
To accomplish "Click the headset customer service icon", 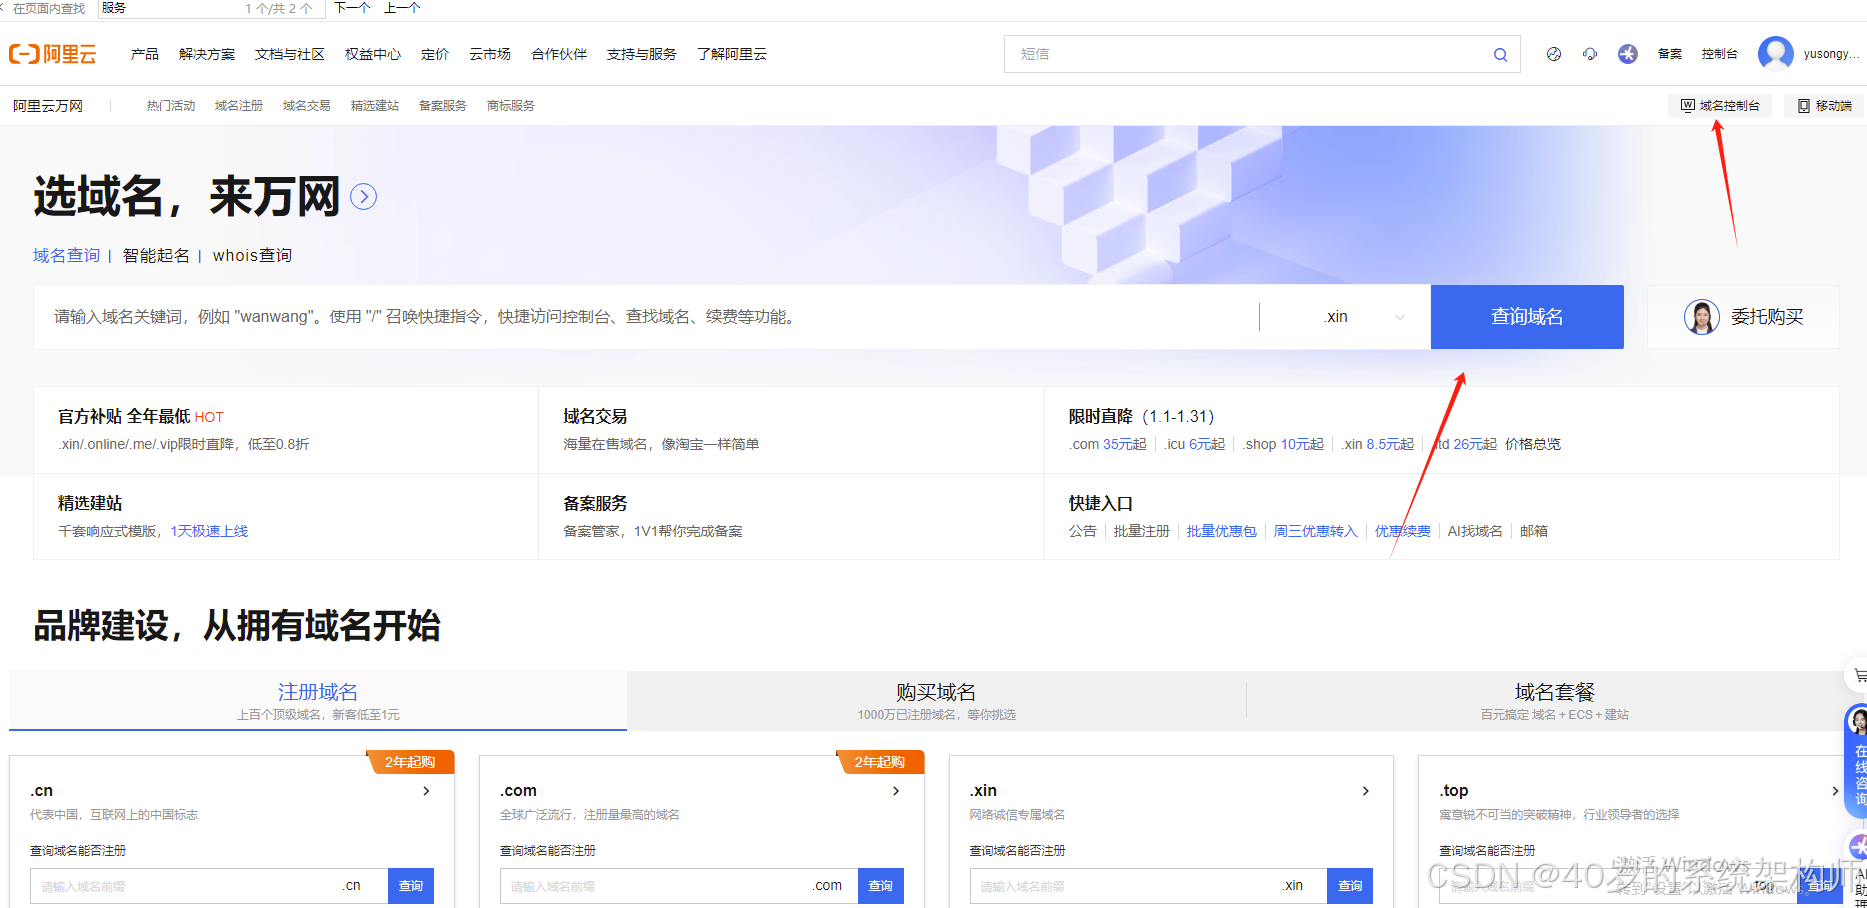I will [x=1590, y=54].
